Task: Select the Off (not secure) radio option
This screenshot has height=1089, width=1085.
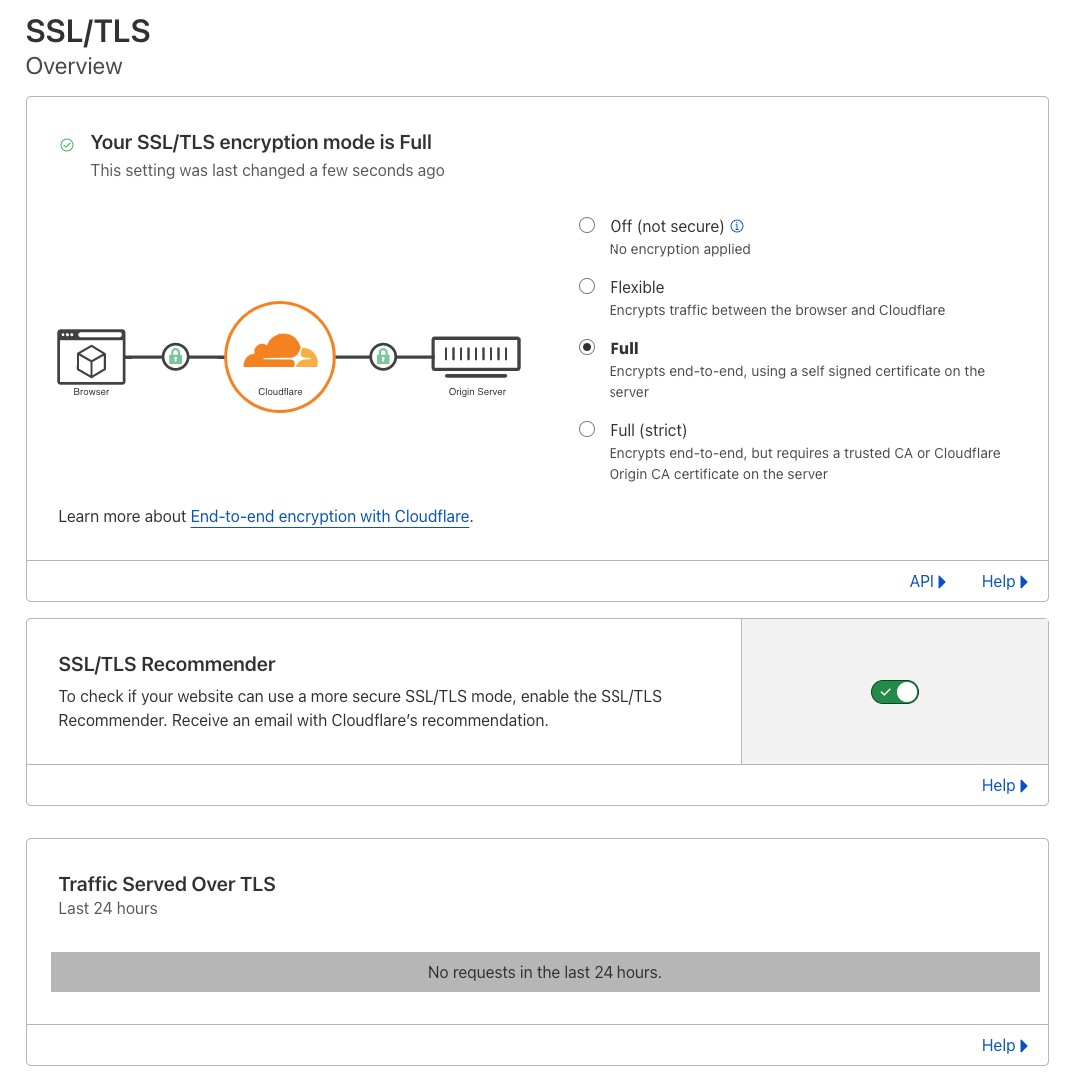Action: (587, 225)
